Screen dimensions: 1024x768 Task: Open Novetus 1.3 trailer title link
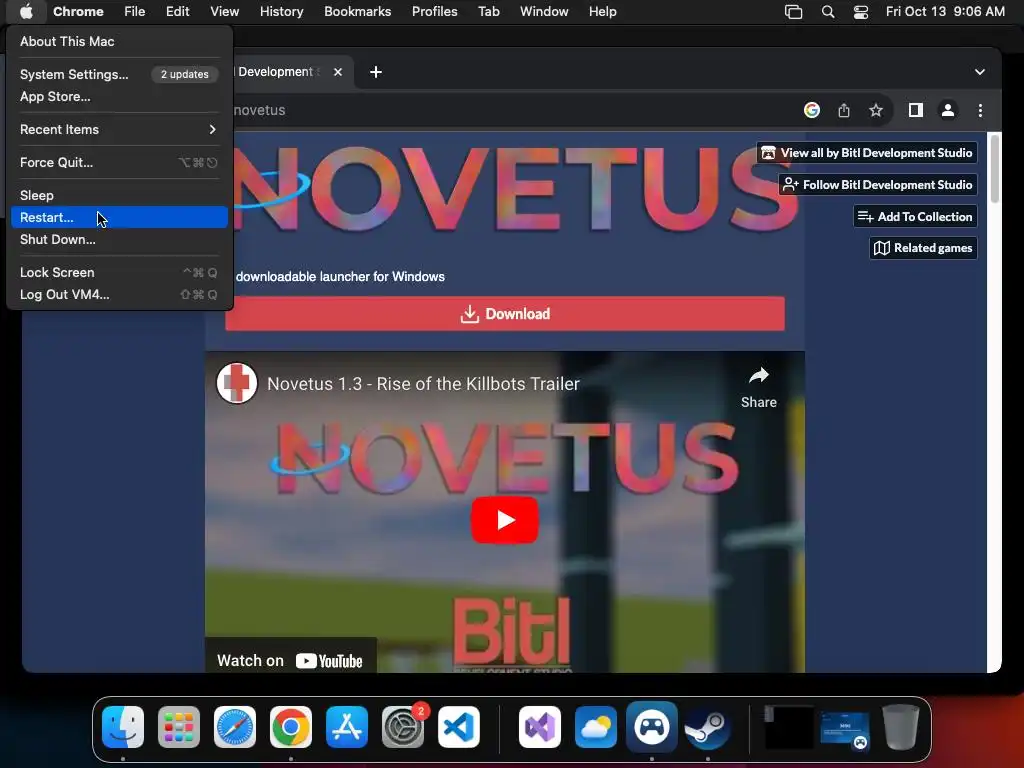tap(423, 384)
